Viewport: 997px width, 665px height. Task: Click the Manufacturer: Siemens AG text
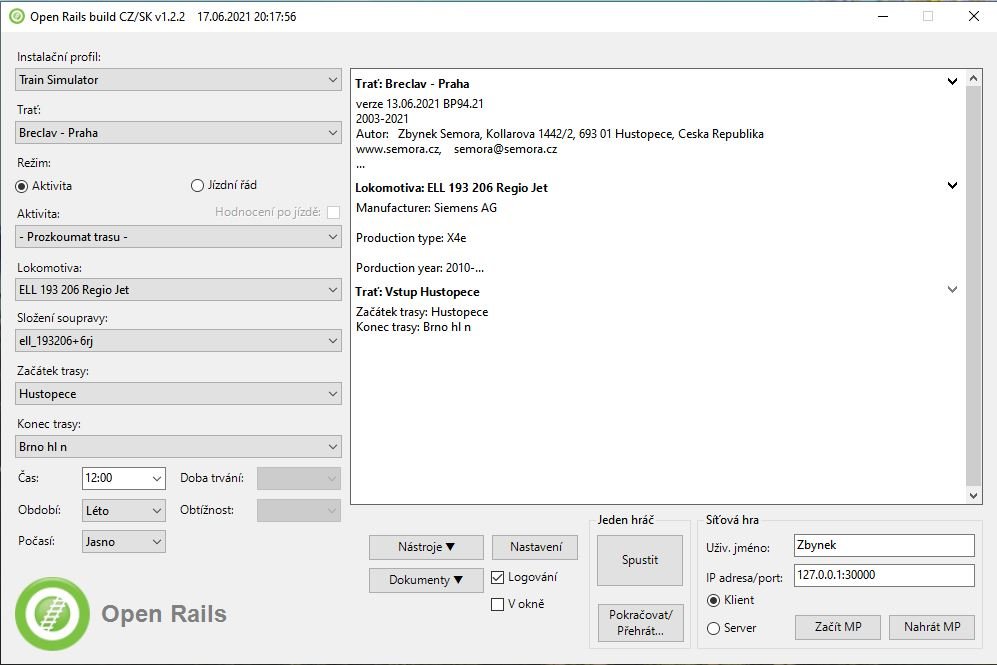point(426,208)
